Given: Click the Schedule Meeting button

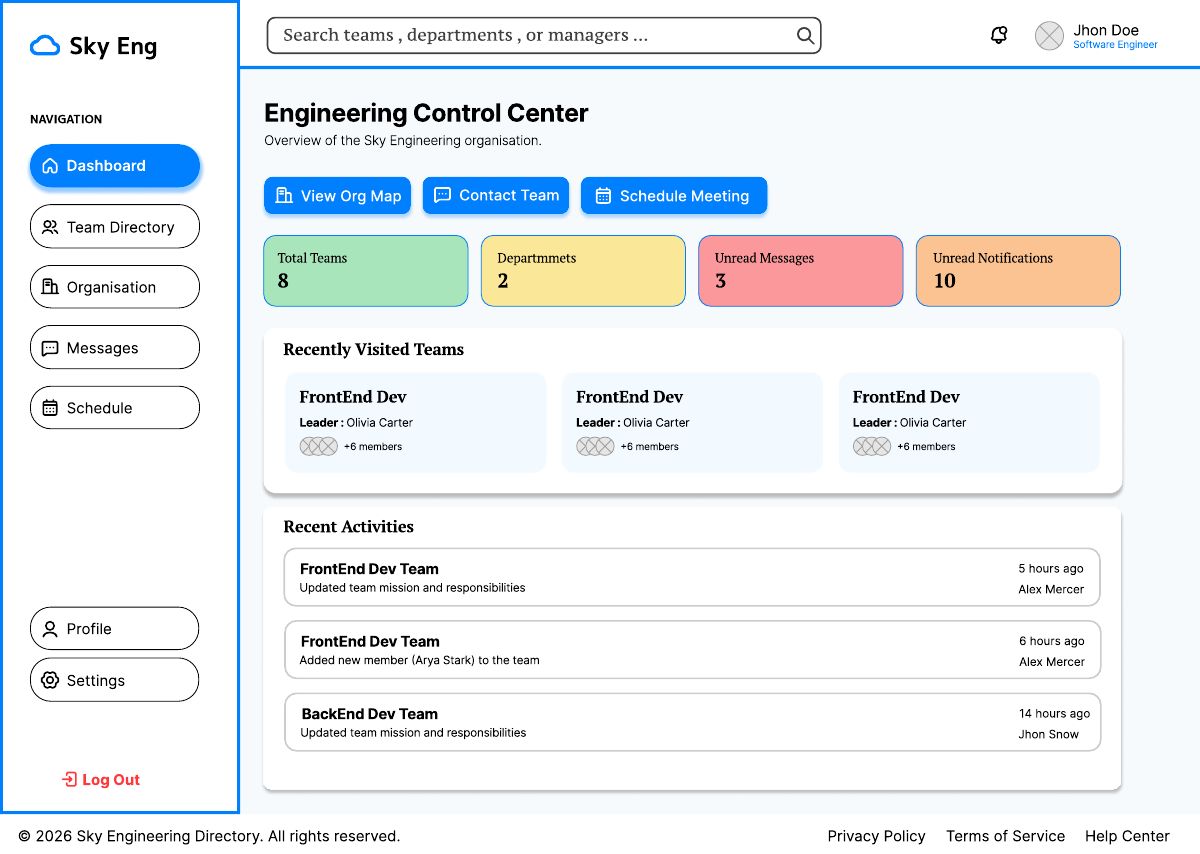Looking at the screenshot, I should coord(674,196).
